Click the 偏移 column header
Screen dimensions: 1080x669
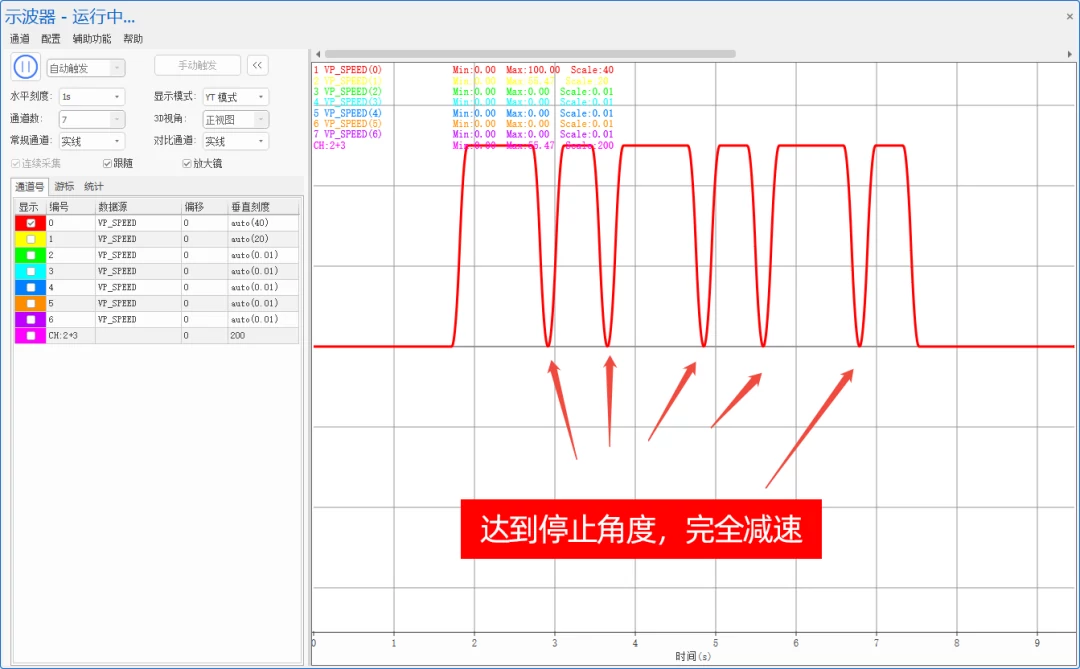pyautogui.click(x=205, y=207)
